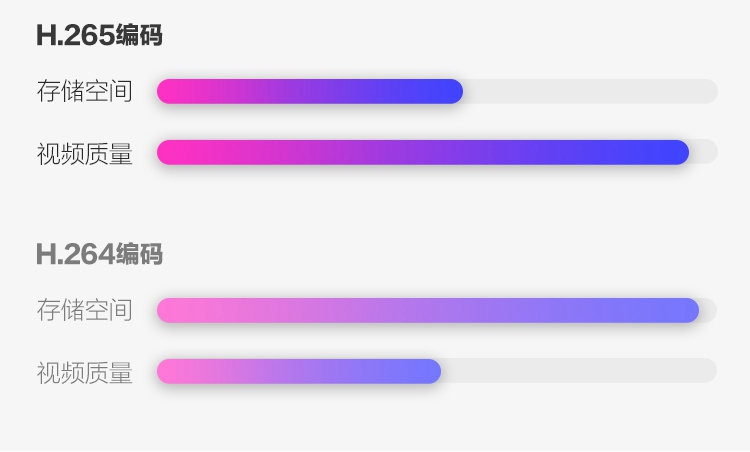Select 存储空间 label under H.264编码
The height and width of the screenshot is (452, 750).
click(x=84, y=310)
